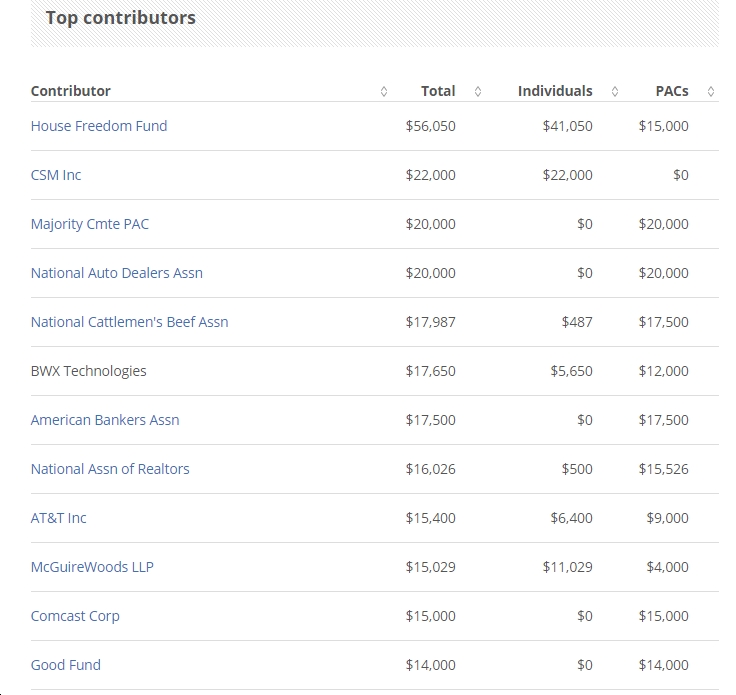Select the $9,000 PACs value

pyautogui.click(x=667, y=518)
